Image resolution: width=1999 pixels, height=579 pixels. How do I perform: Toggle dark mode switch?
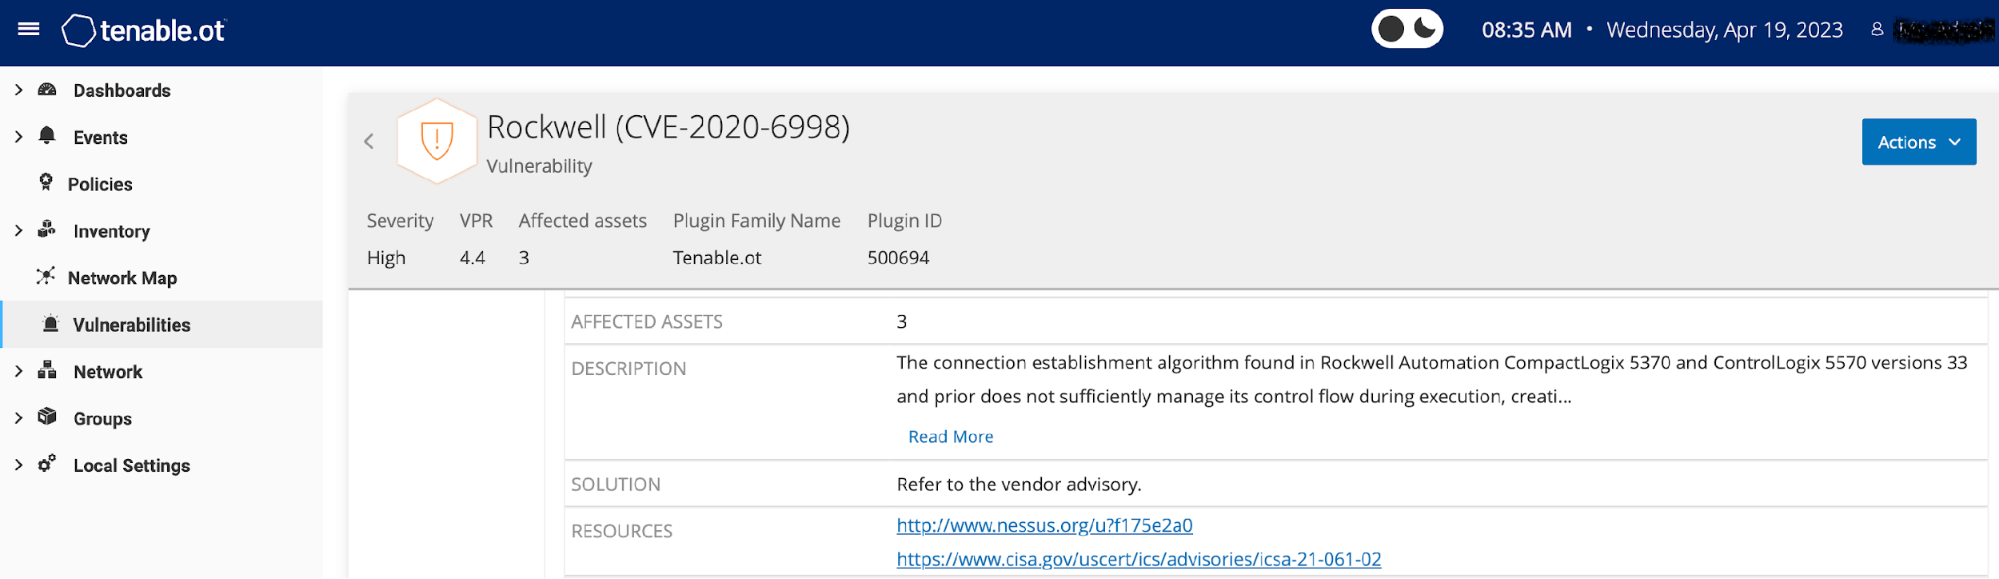click(x=1407, y=30)
